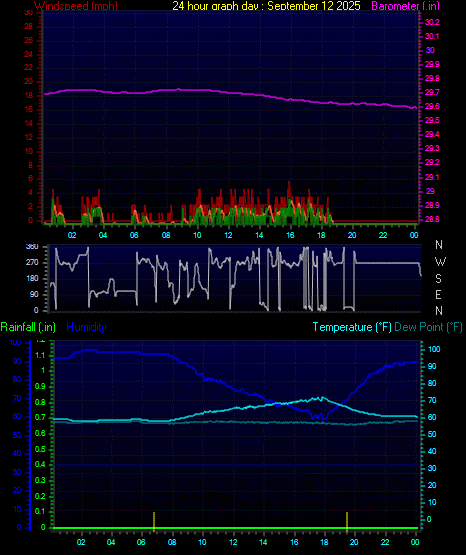Screen dimensions: 466x555
Task: Click the E compass direction label
Action: point(438,294)
